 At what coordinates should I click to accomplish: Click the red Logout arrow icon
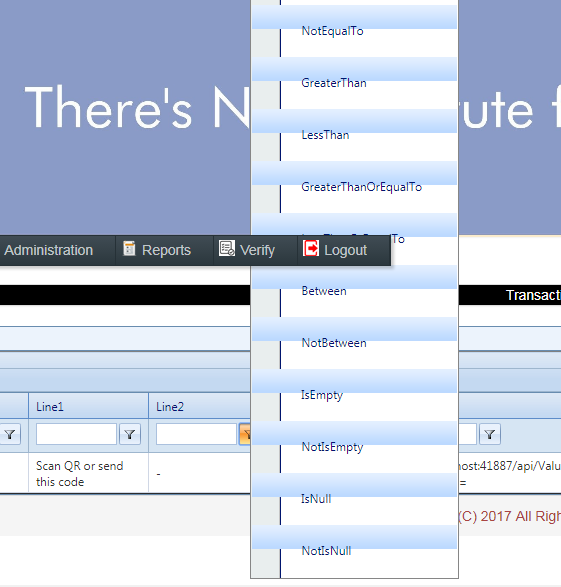(311, 249)
